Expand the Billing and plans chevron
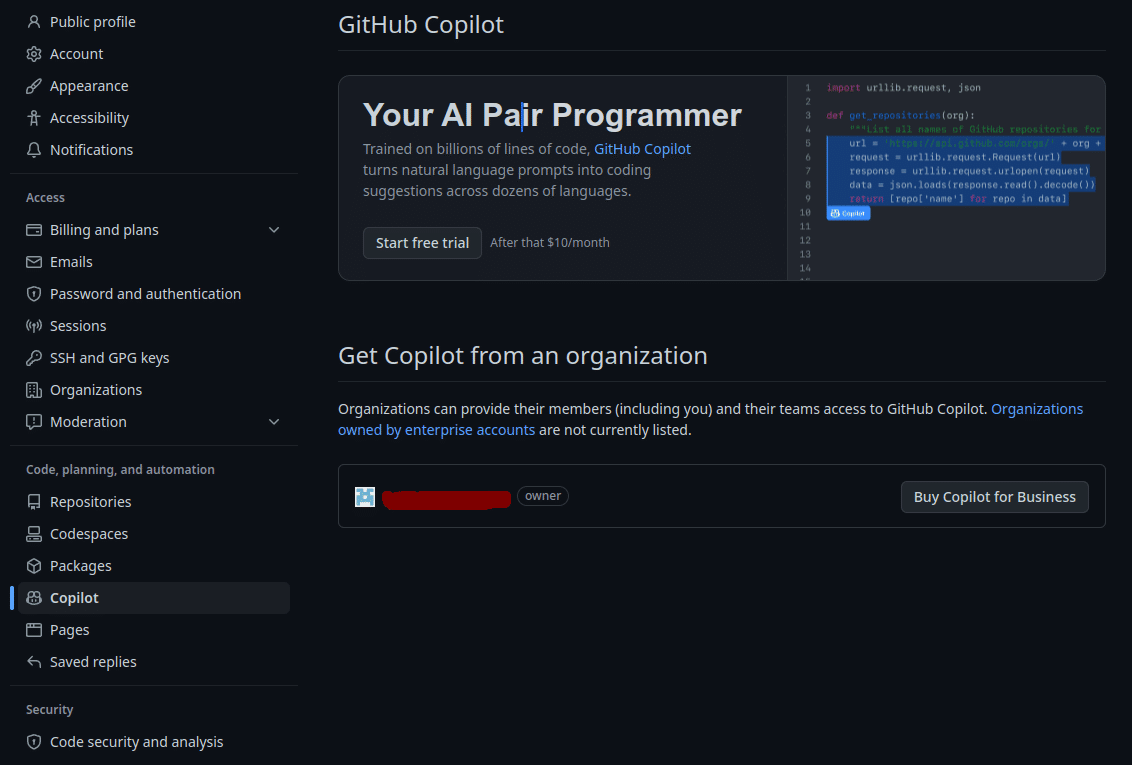The image size is (1132, 765). pyautogui.click(x=274, y=230)
